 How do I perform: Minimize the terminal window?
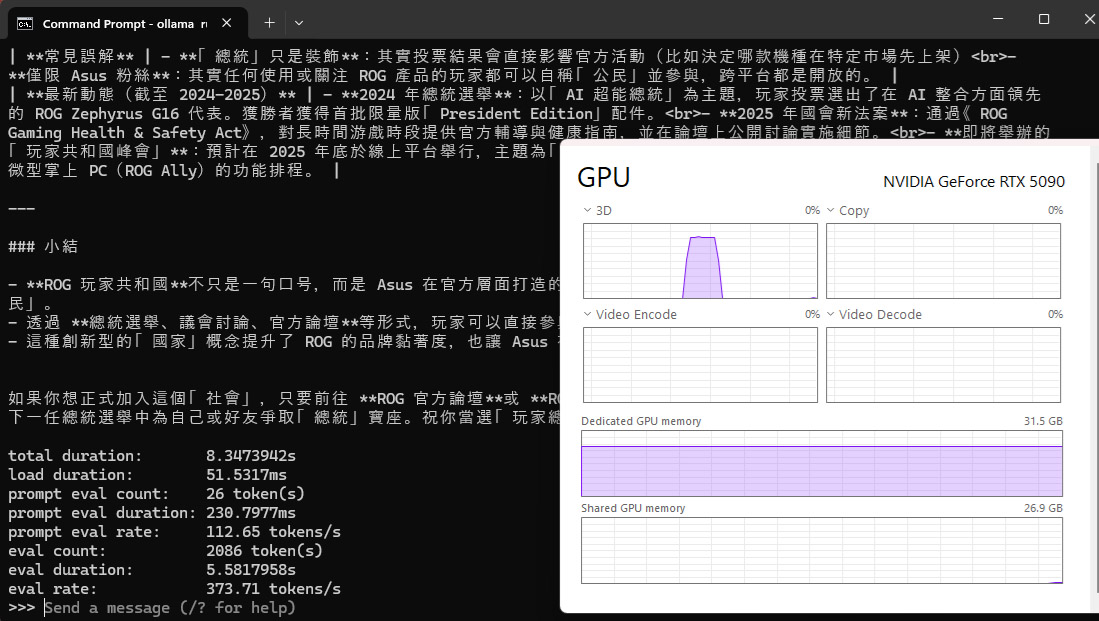click(x=997, y=19)
